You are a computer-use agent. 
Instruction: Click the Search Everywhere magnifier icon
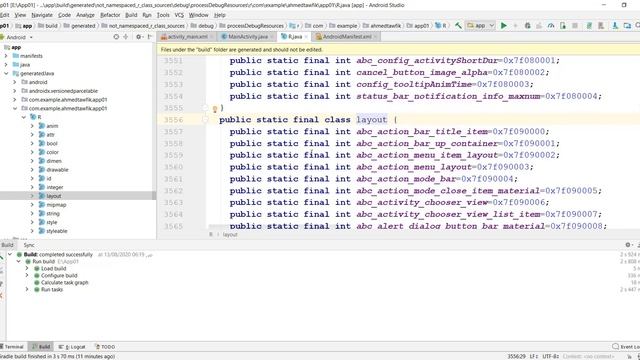point(638,26)
